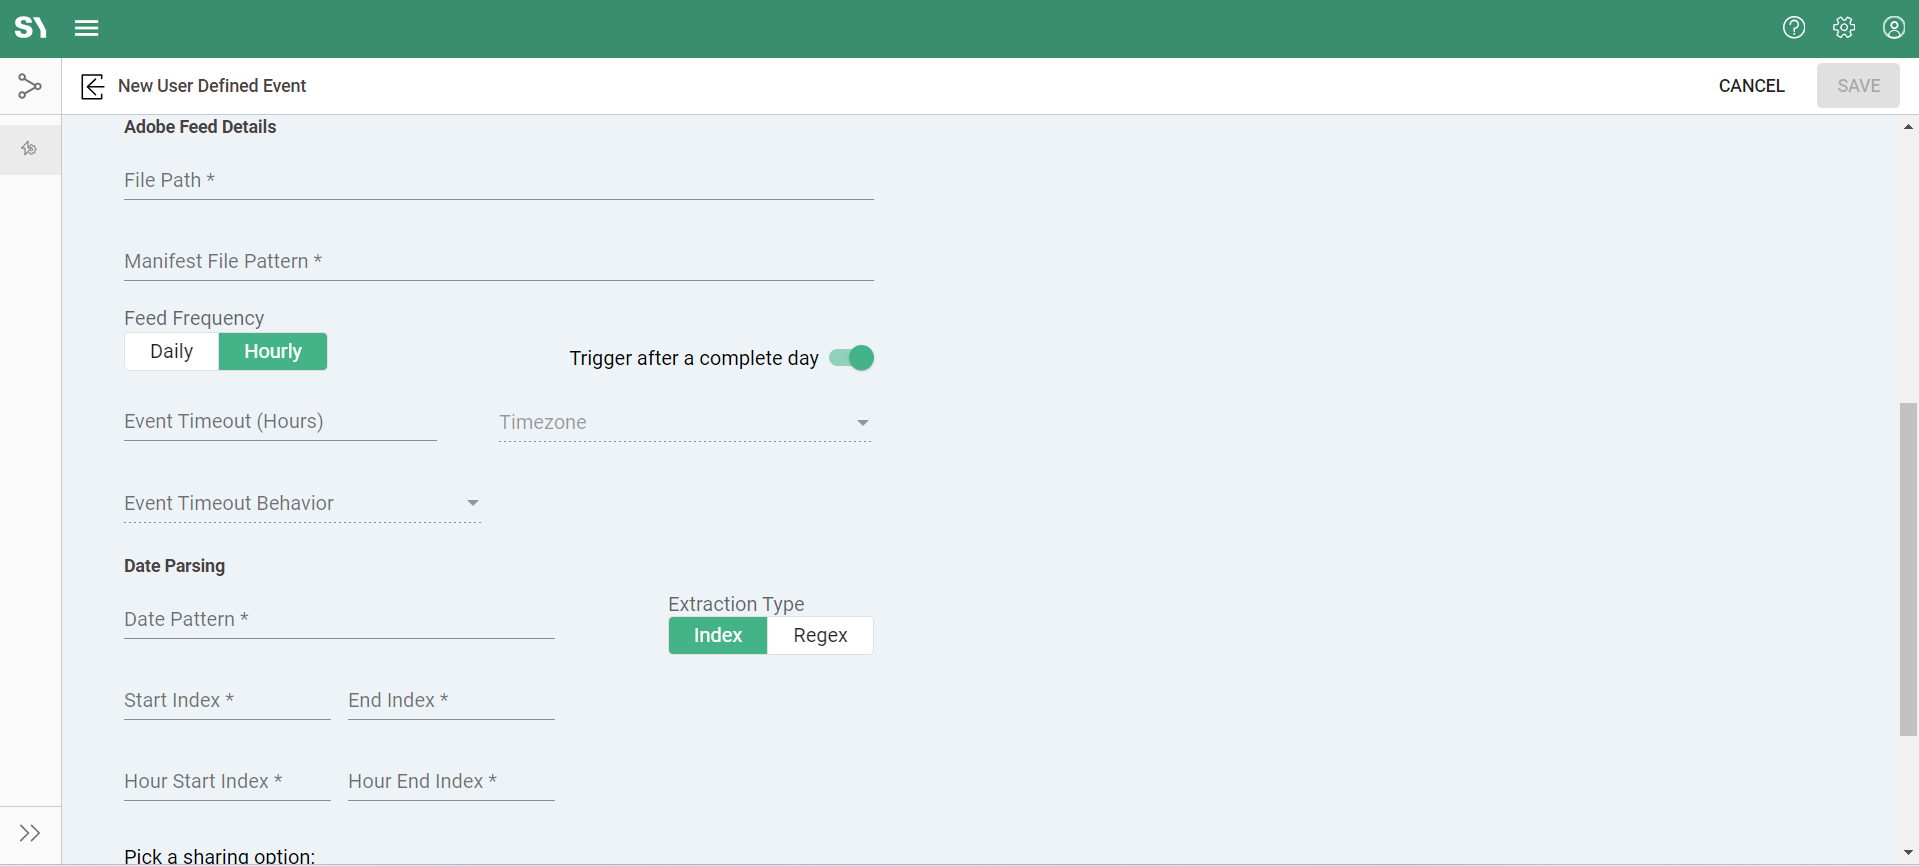
Task: Click the File Path input field
Action: tap(498, 181)
